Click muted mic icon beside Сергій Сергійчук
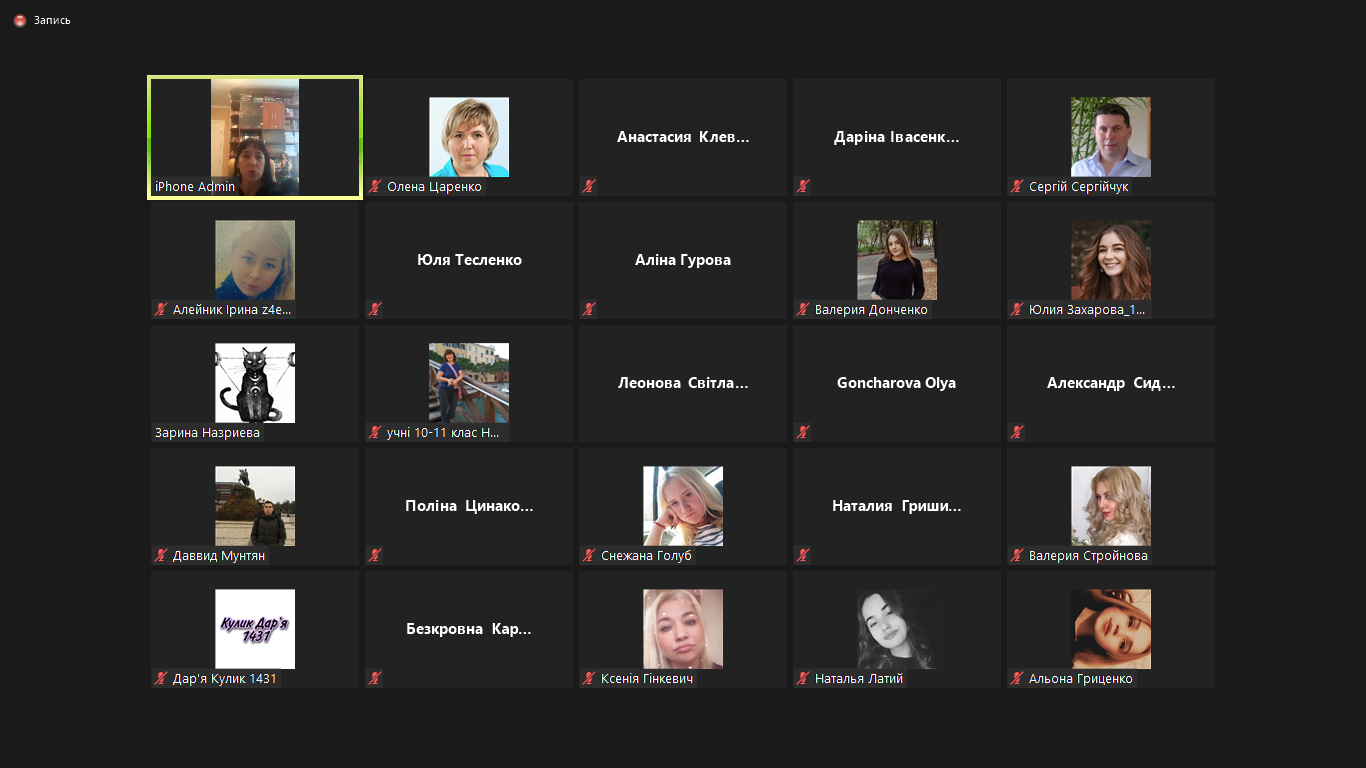Screen dimensions: 1366x768 coord(1018,187)
